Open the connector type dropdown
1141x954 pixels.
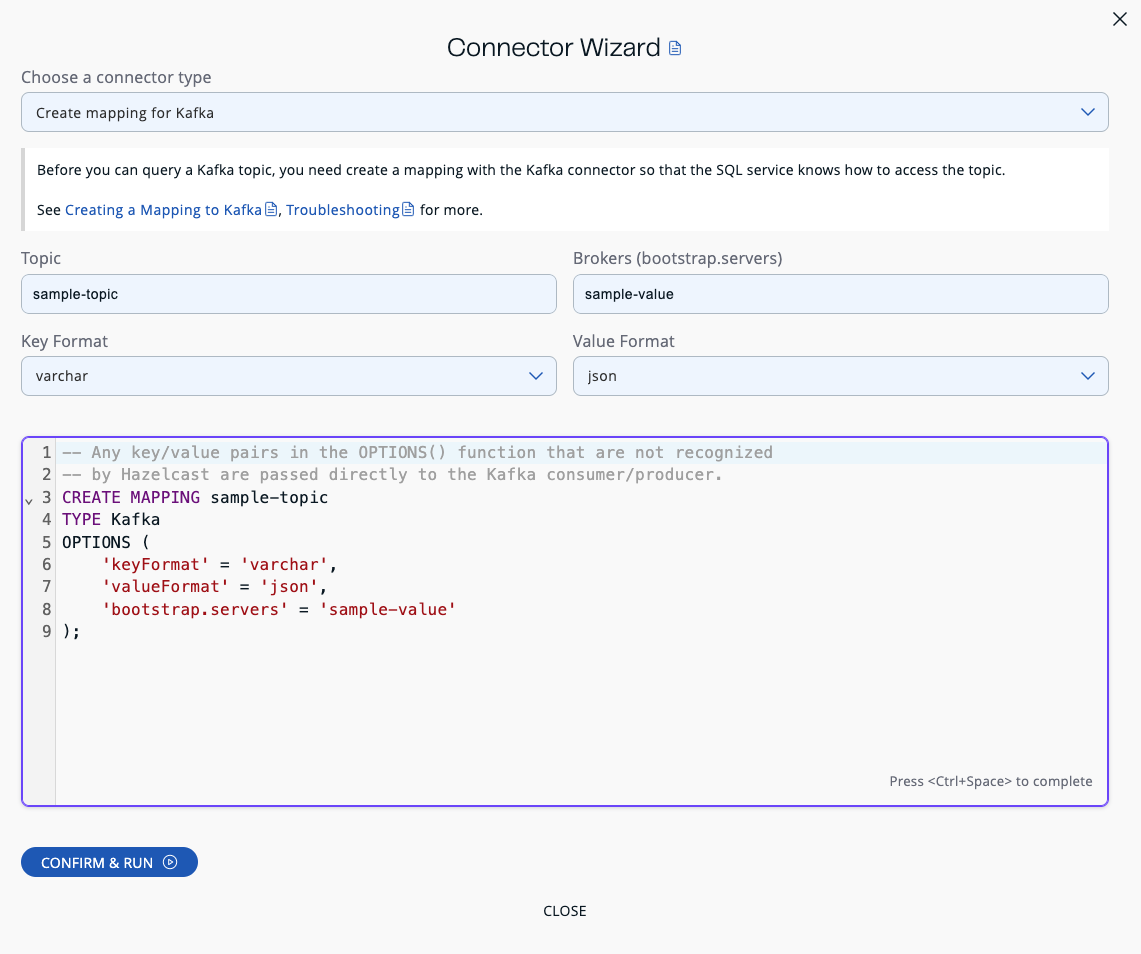[x=565, y=112]
